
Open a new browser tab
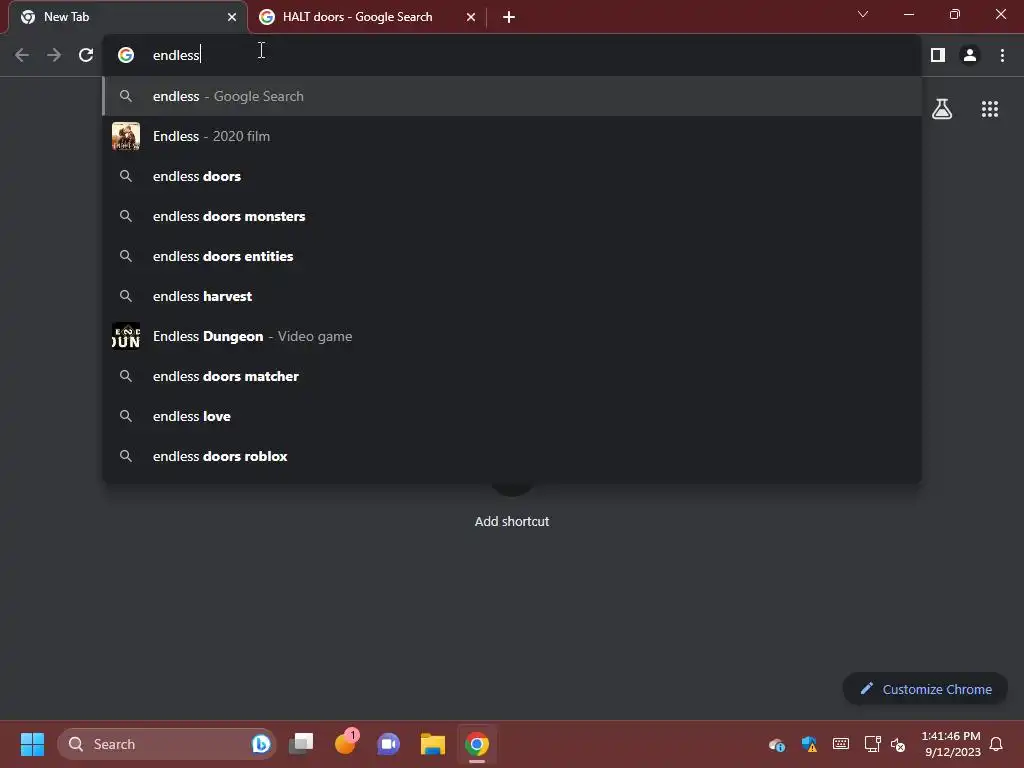coord(509,17)
